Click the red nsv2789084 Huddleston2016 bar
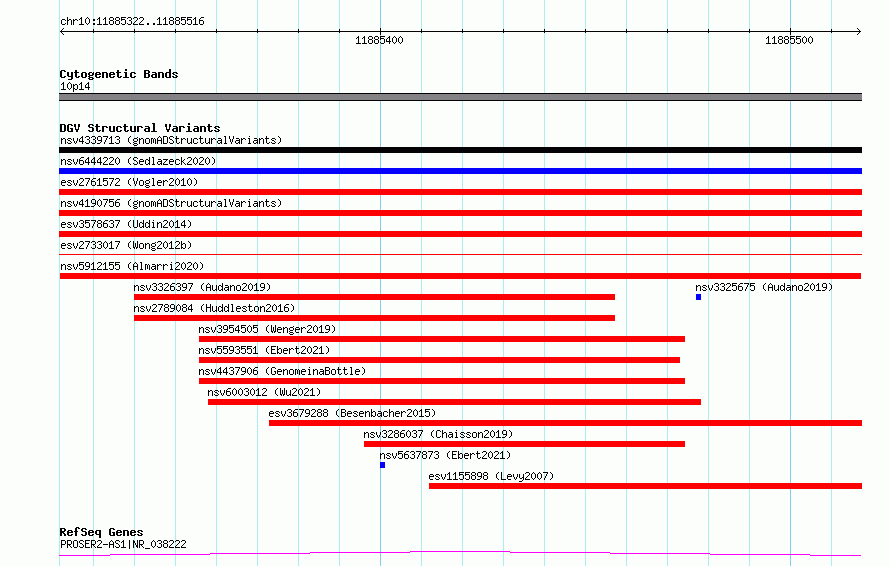This screenshot has height=566, width=890. click(x=375, y=318)
